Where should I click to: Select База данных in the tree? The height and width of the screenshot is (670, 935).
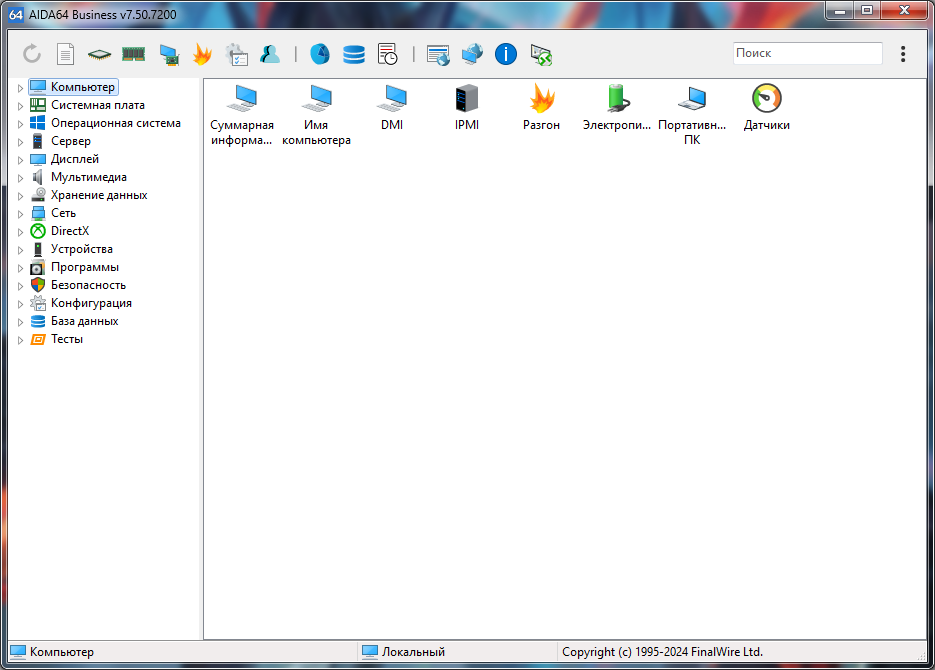tap(85, 321)
